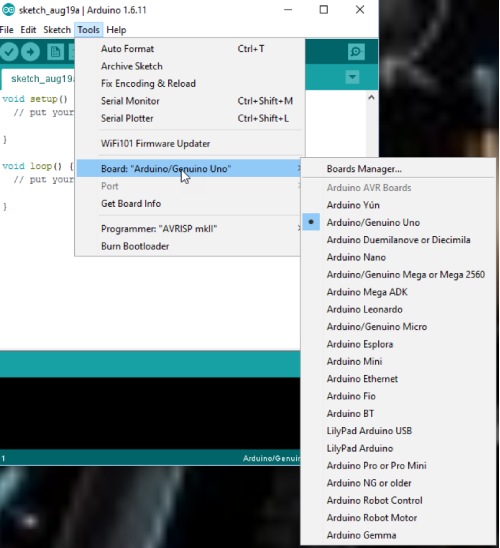Click the New sketch file icon
500x548 pixels.
(x=55, y=52)
